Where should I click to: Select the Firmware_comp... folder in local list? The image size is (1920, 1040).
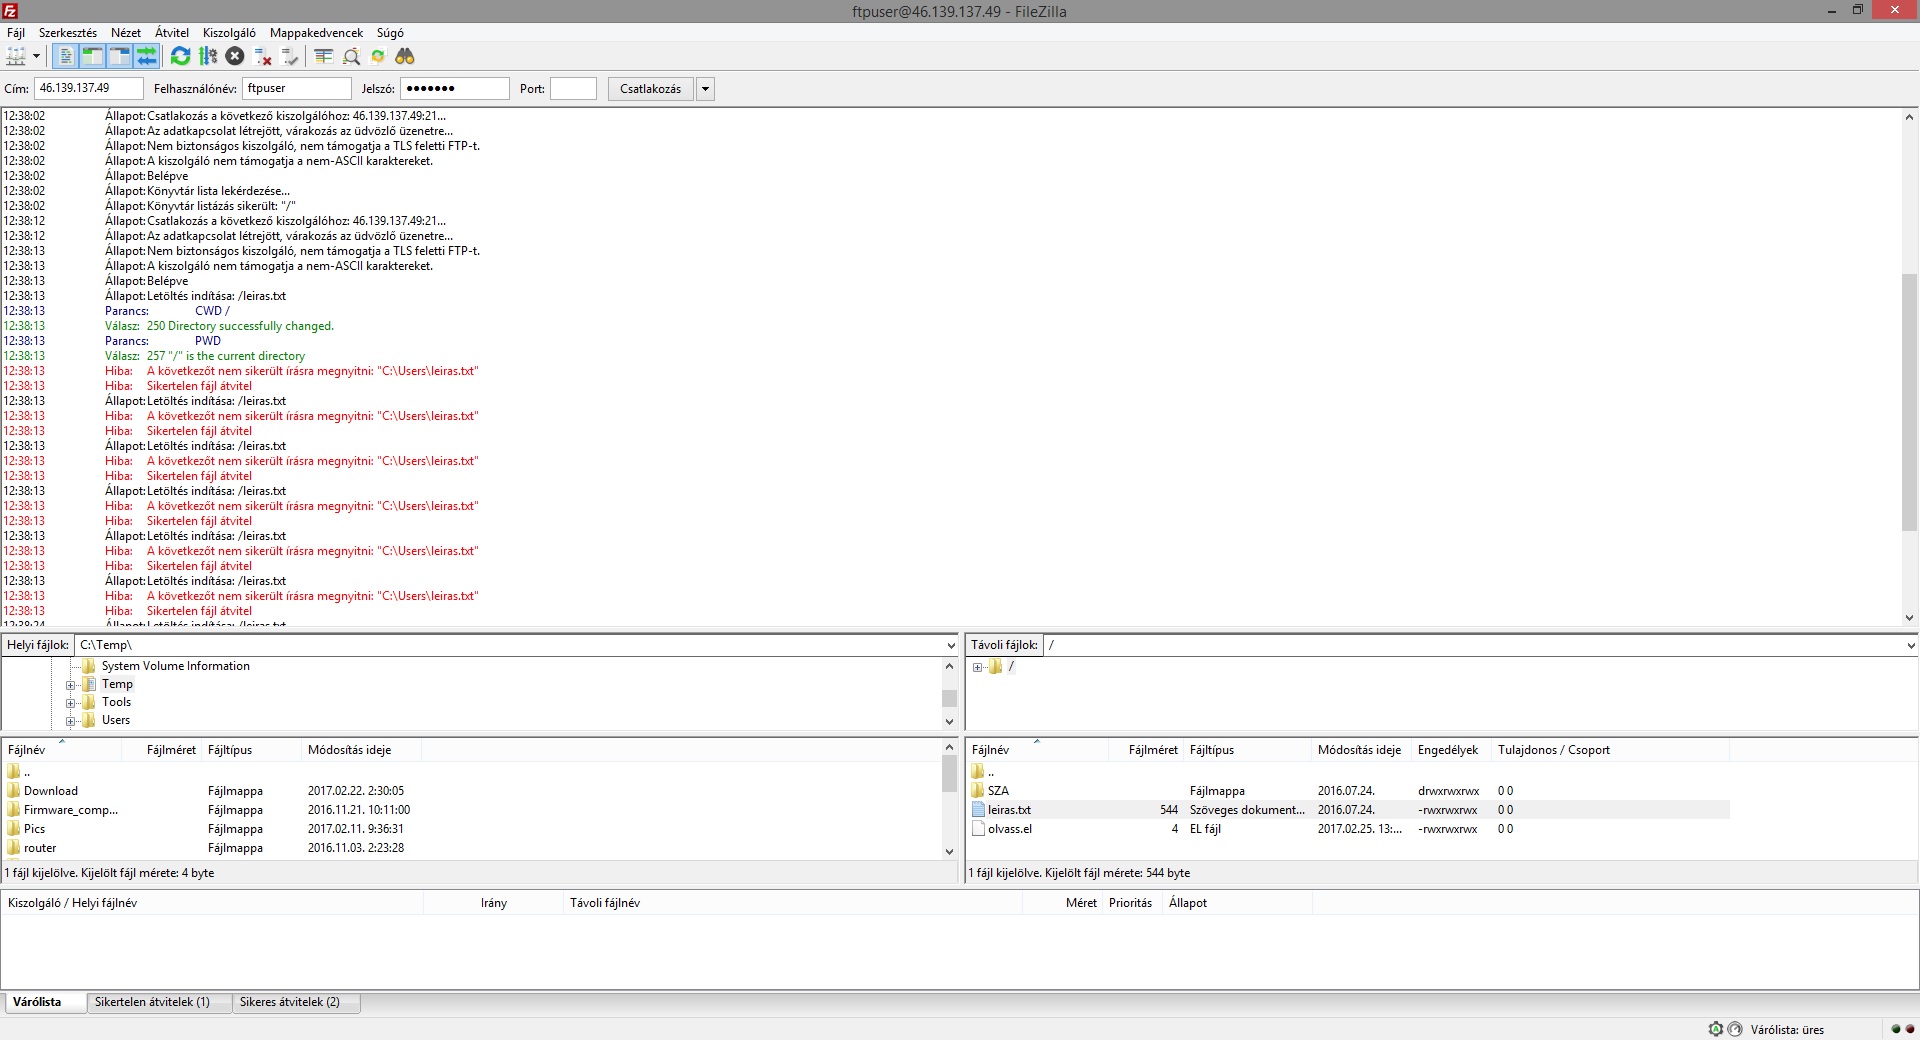click(70, 810)
